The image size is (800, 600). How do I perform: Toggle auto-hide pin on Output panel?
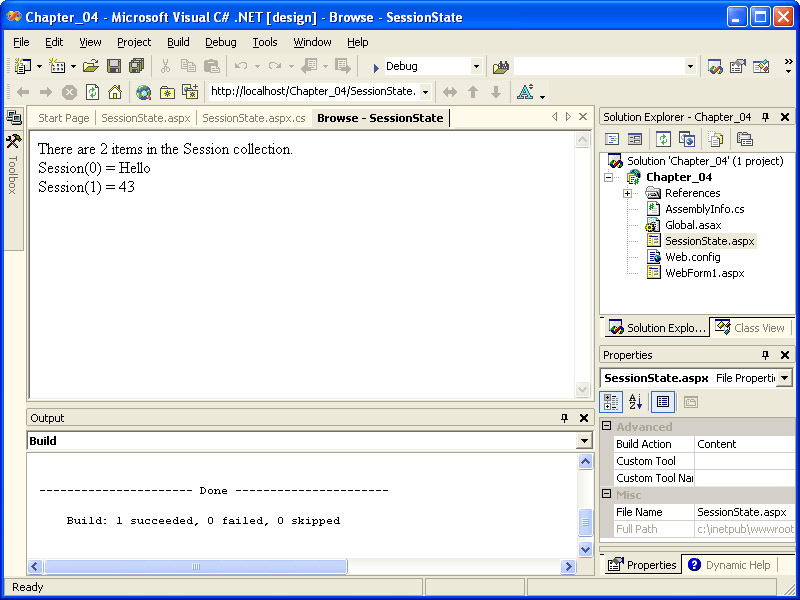click(564, 418)
